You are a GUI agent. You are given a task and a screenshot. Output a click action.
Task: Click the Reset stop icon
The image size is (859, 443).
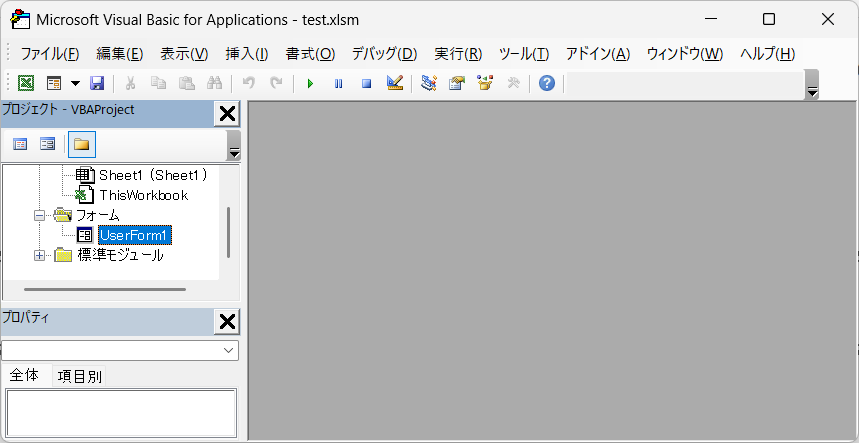pyautogui.click(x=366, y=83)
